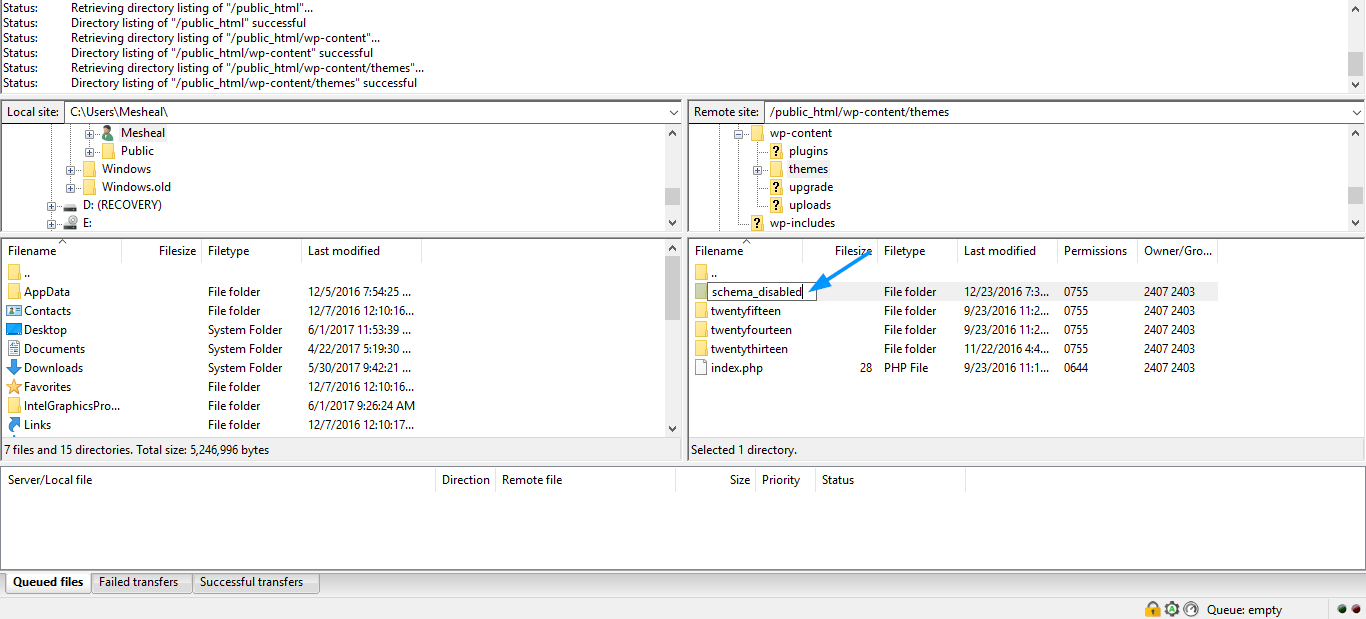The width and height of the screenshot is (1366, 619).
Task: Click the auto transfer type gear icon
Action: coord(1172,609)
